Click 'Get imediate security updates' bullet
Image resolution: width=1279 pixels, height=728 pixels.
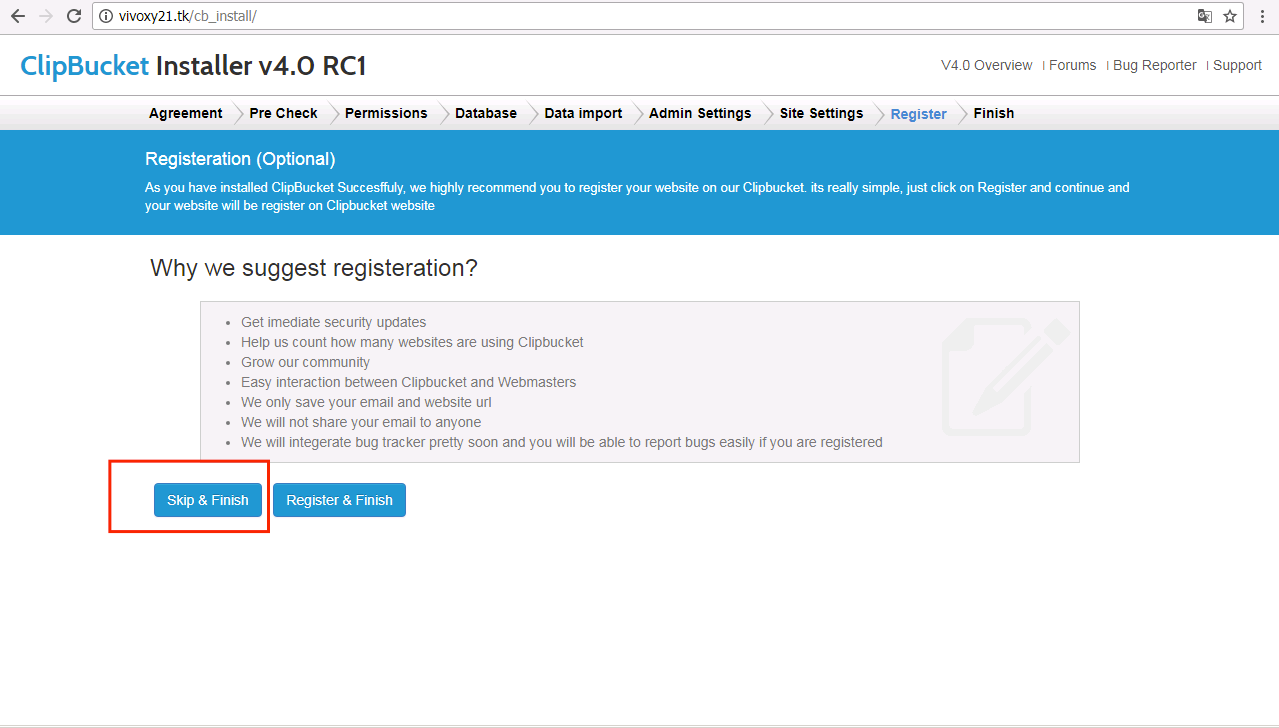click(x=333, y=322)
